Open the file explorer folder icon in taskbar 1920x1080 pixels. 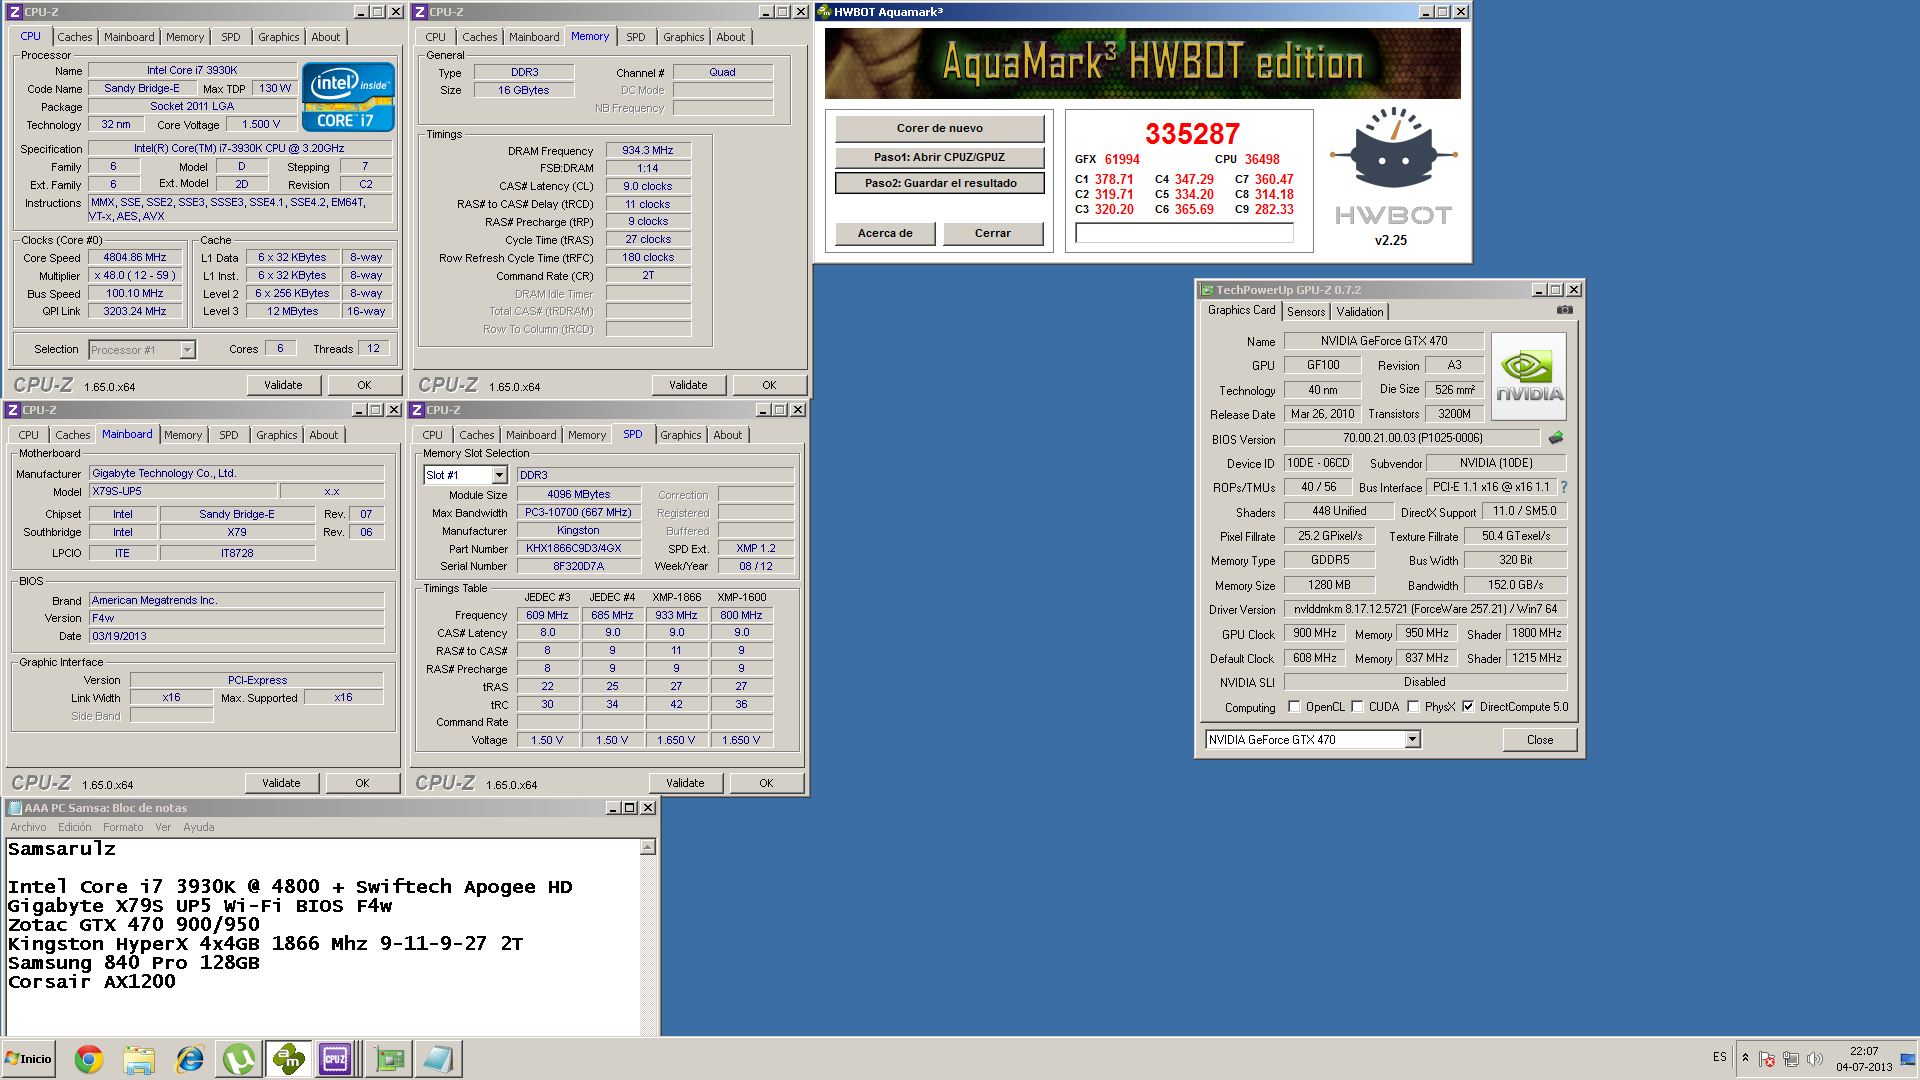(x=139, y=1059)
